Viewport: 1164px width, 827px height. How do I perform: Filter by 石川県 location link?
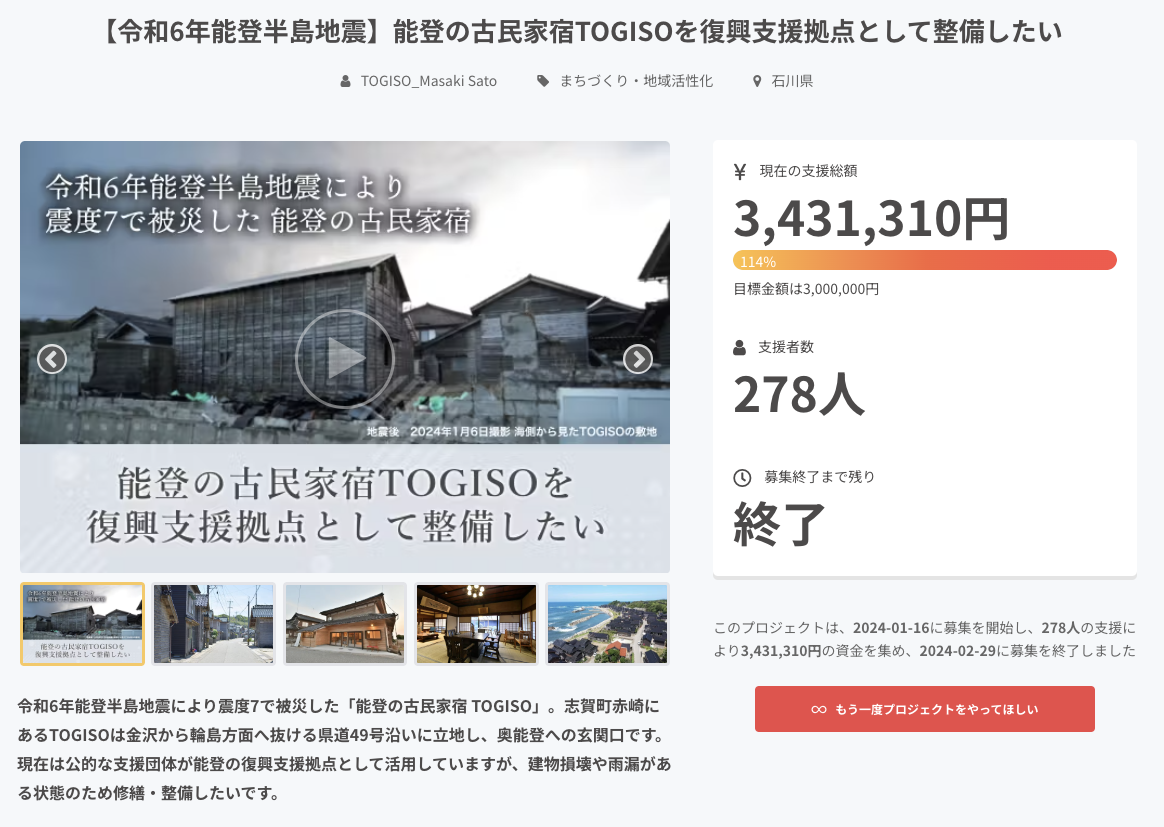(792, 81)
